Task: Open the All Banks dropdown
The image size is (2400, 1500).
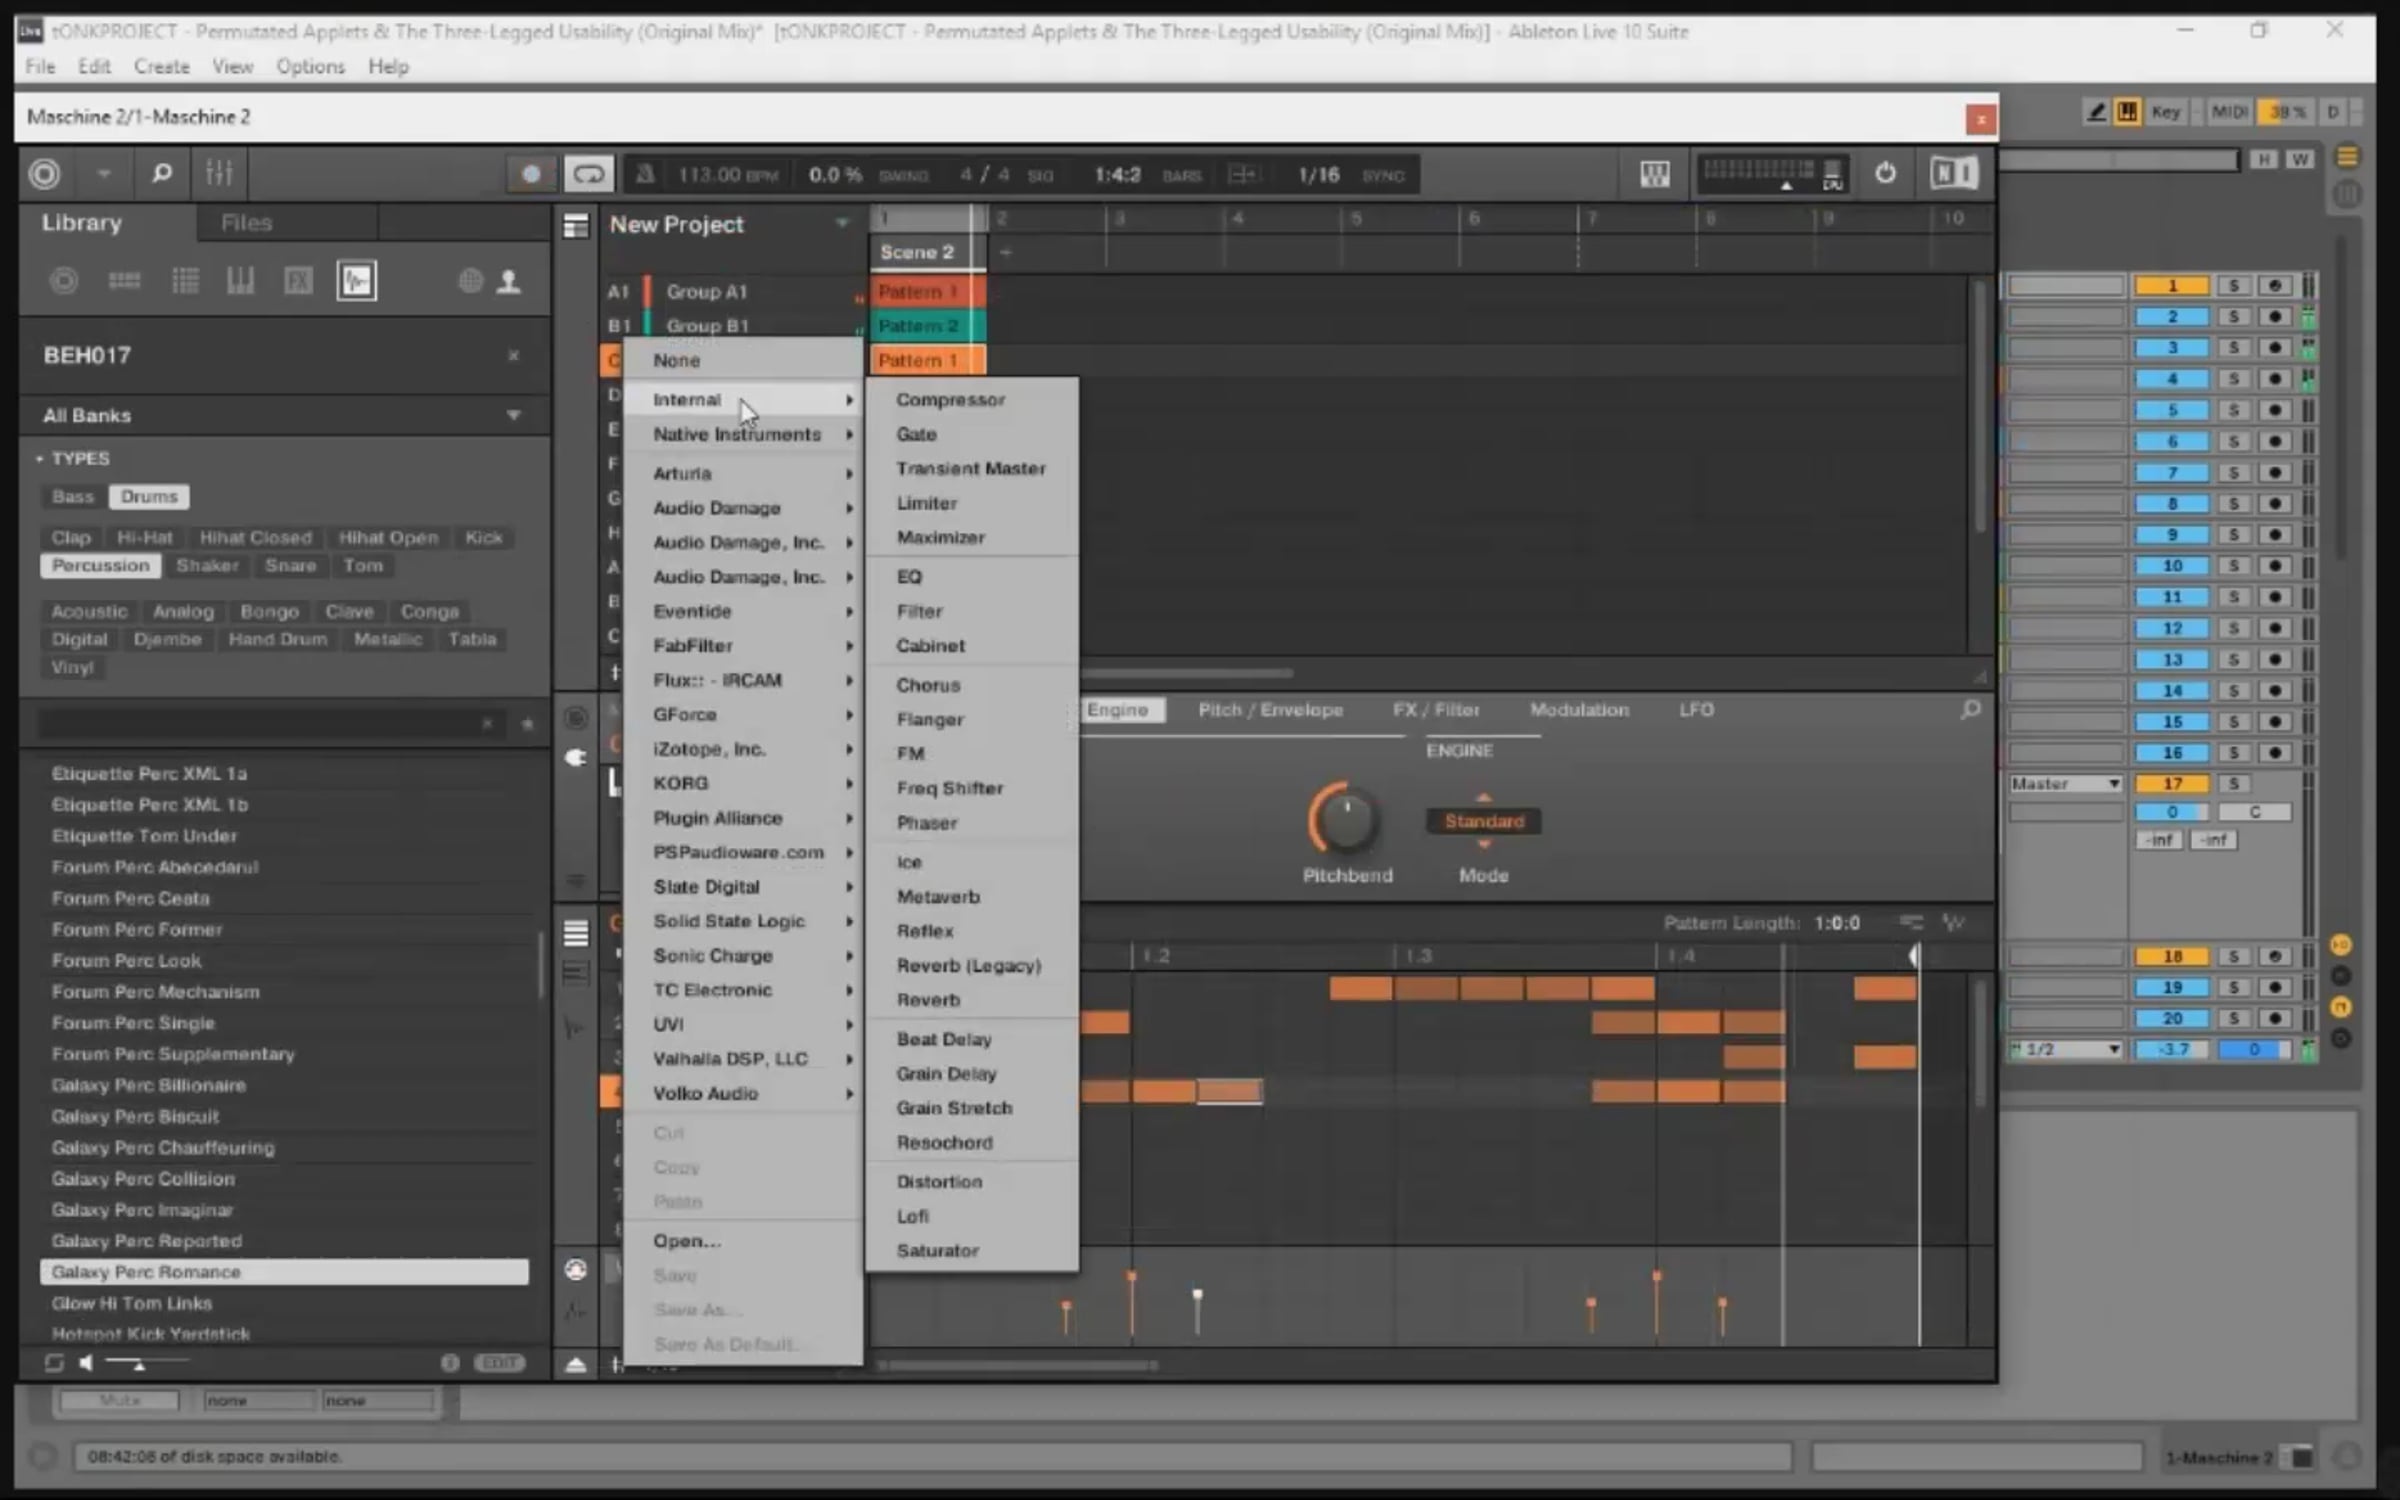Action: 513,415
